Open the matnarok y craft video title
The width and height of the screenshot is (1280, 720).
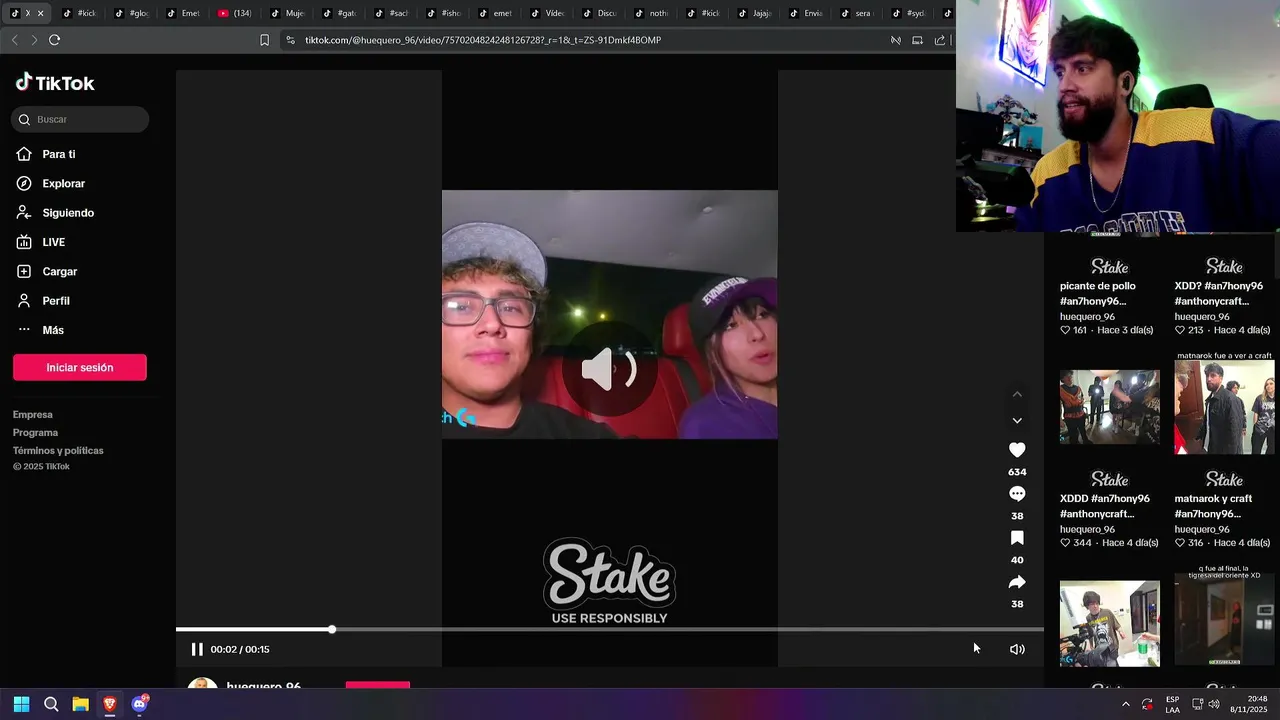[x=1213, y=506]
